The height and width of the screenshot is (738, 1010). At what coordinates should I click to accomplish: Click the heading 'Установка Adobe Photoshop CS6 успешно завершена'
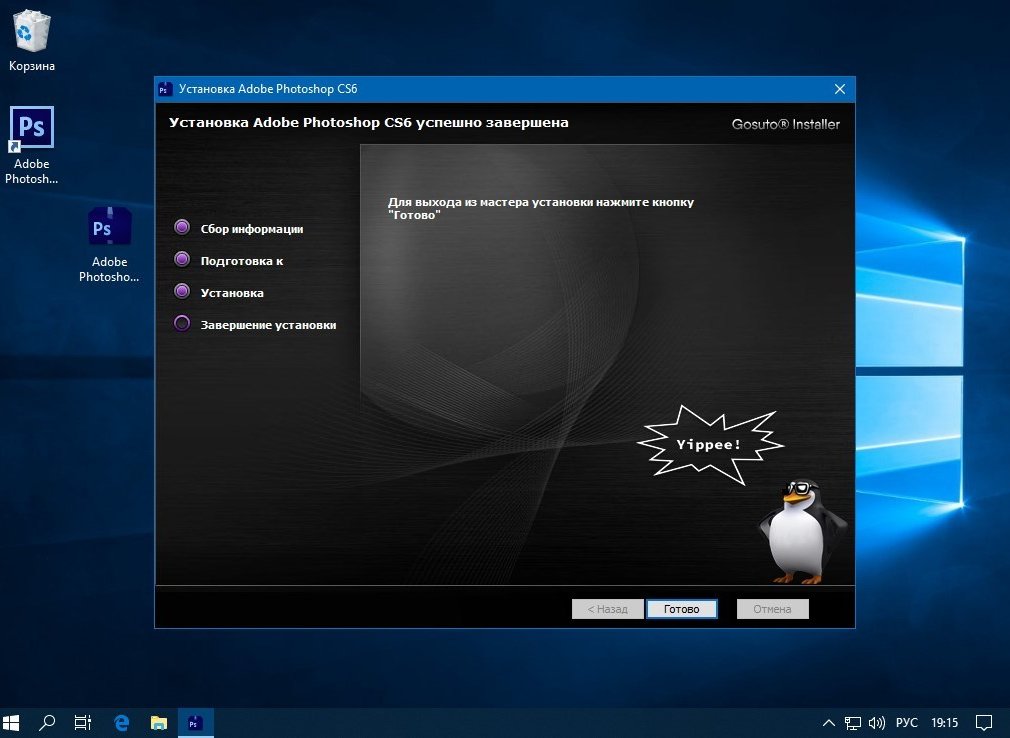coord(368,122)
